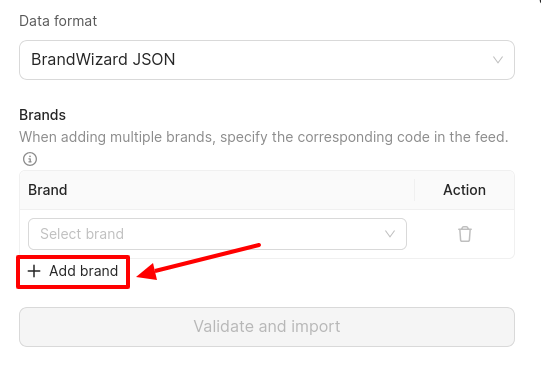This screenshot has height=367, width=541.
Task: Click the Data format field label
Action: pyautogui.click(x=58, y=21)
